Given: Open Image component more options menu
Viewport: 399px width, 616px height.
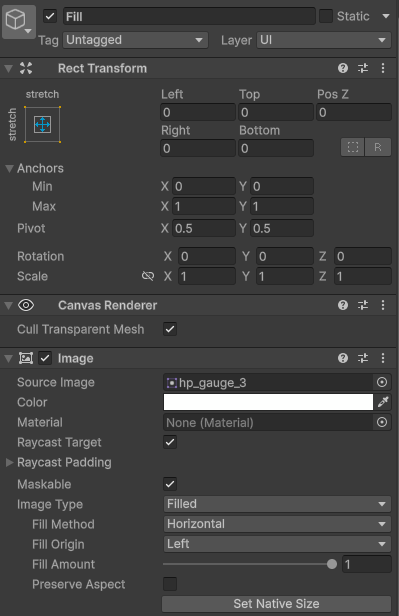Looking at the screenshot, I should [x=383, y=358].
